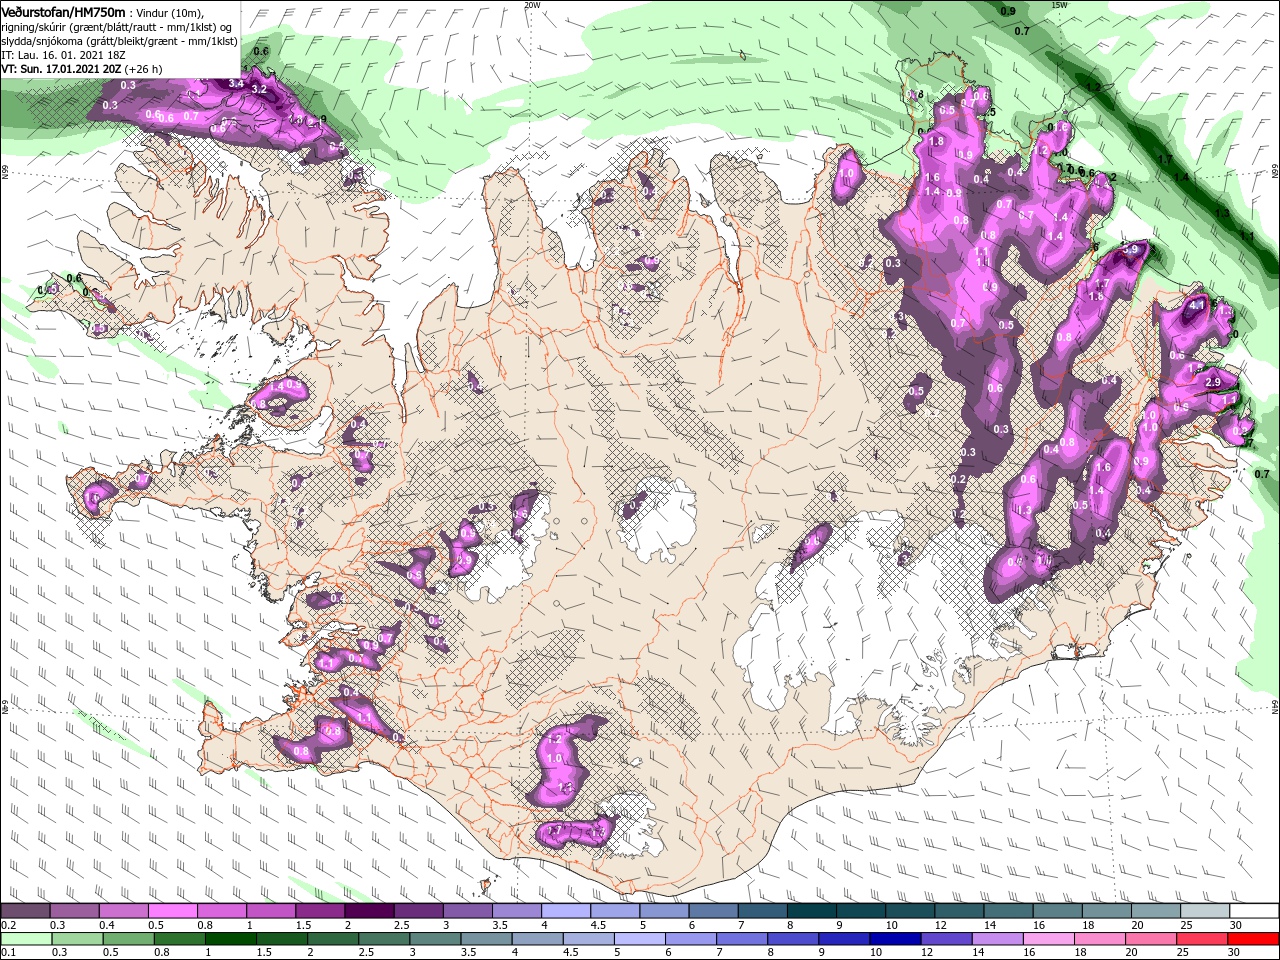Click the pink swatch above the bottom-row 18 label
Viewport: 1280px width, 960px height.
[x=1101, y=939]
